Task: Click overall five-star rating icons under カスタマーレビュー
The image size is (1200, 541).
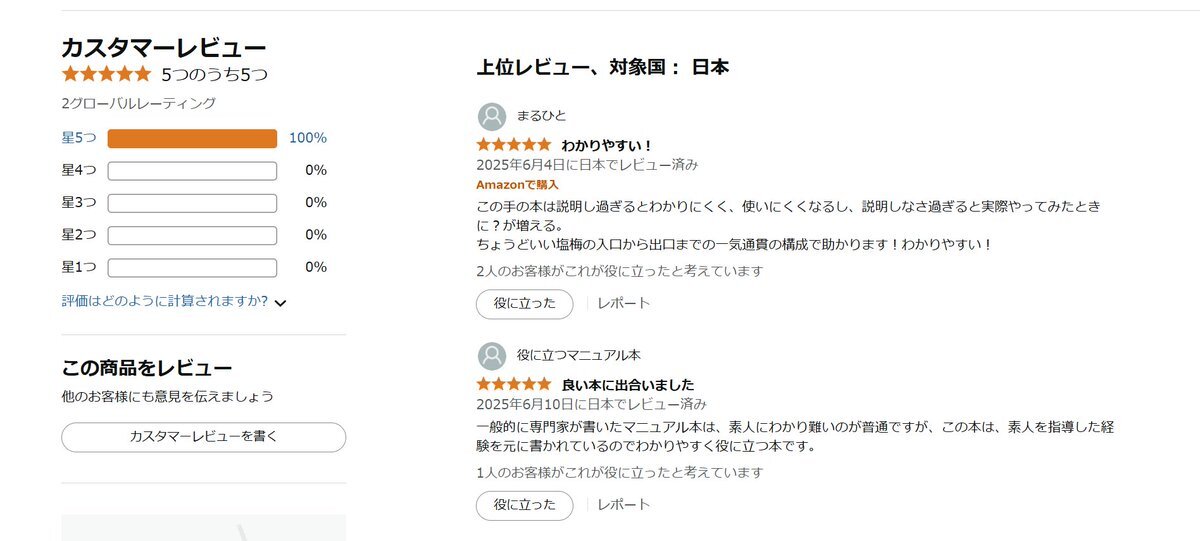Action: [x=106, y=74]
